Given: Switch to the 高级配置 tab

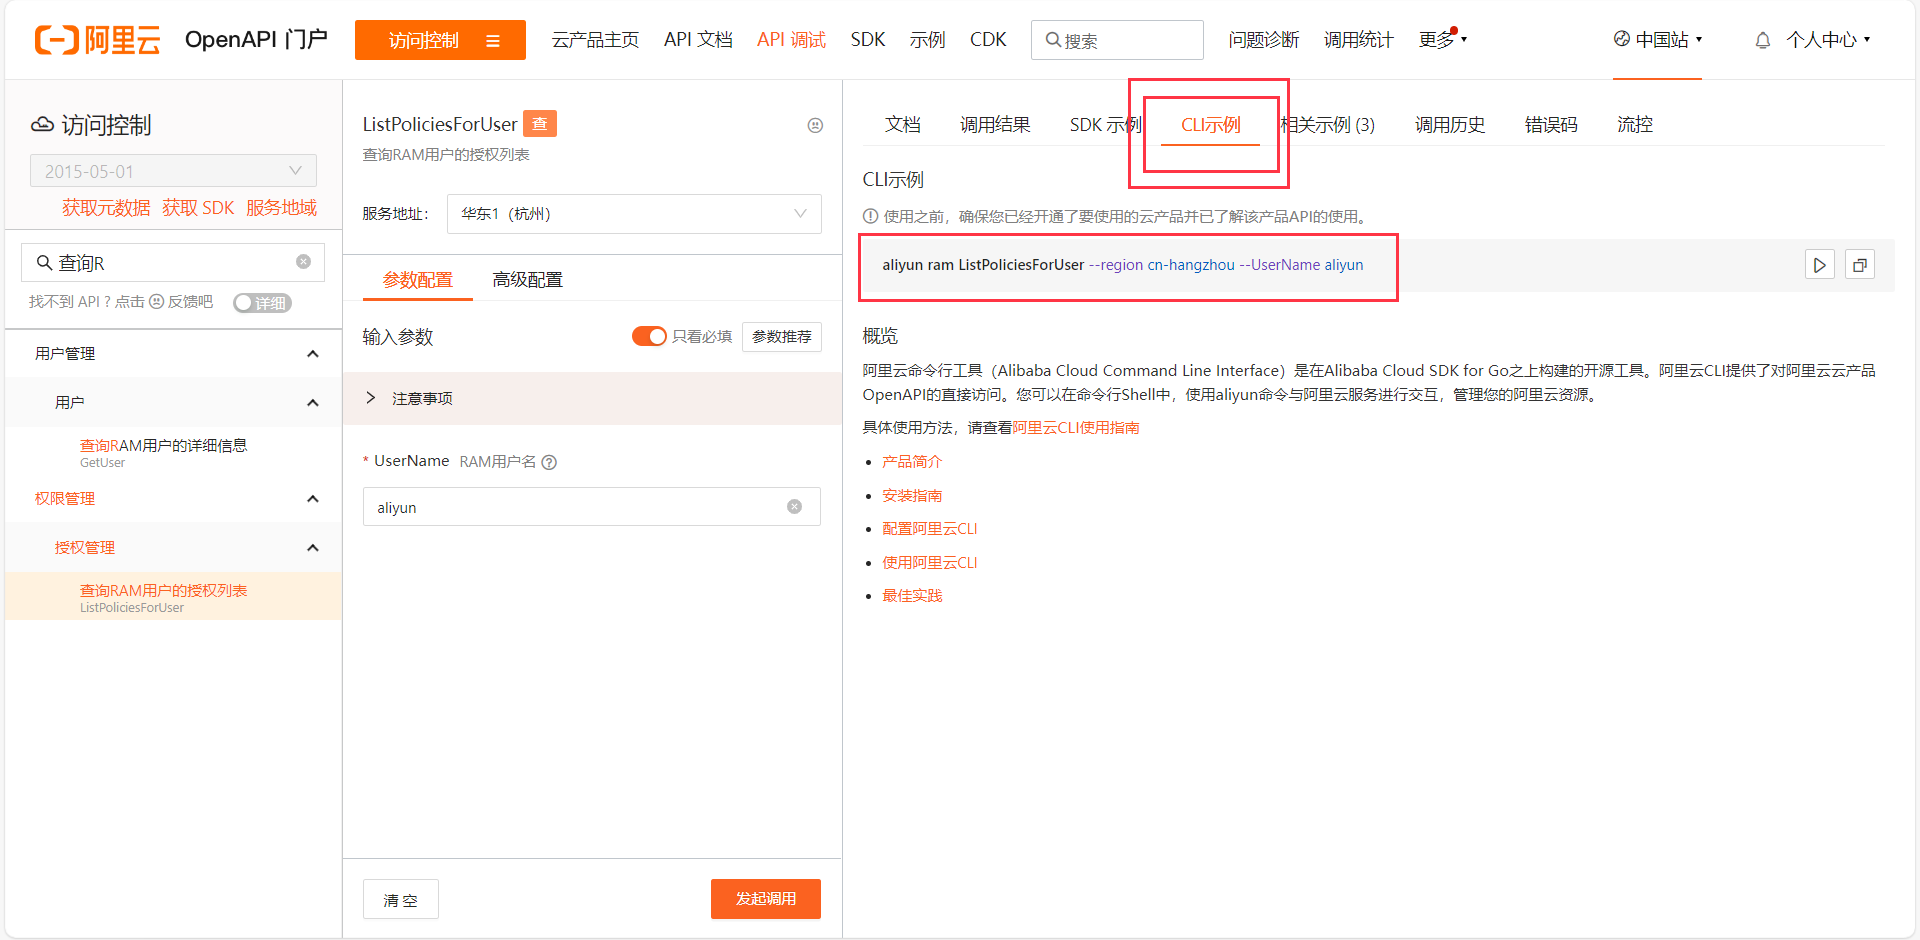Looking at the screenshot, I should [528, 280].
